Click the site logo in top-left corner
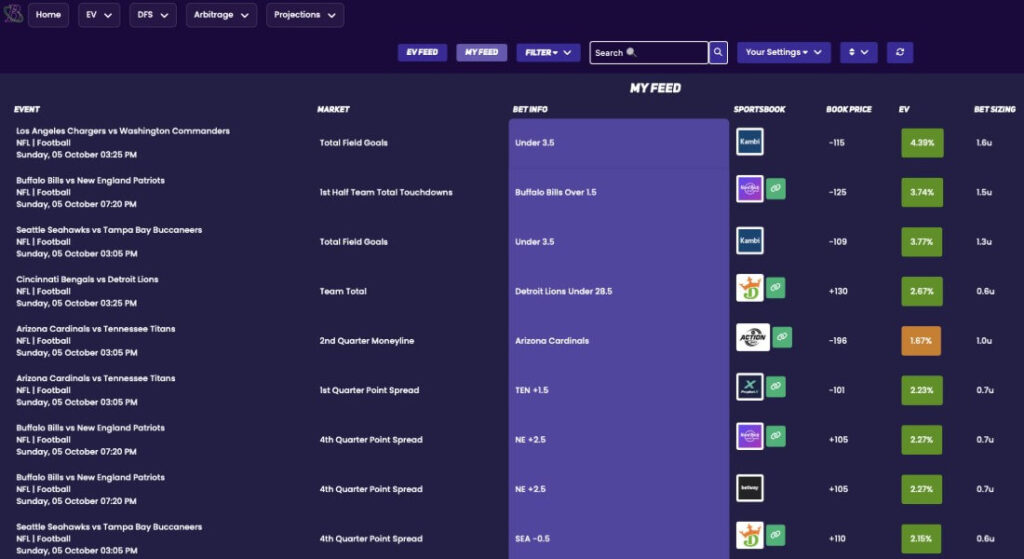 [x=12, y=14]
